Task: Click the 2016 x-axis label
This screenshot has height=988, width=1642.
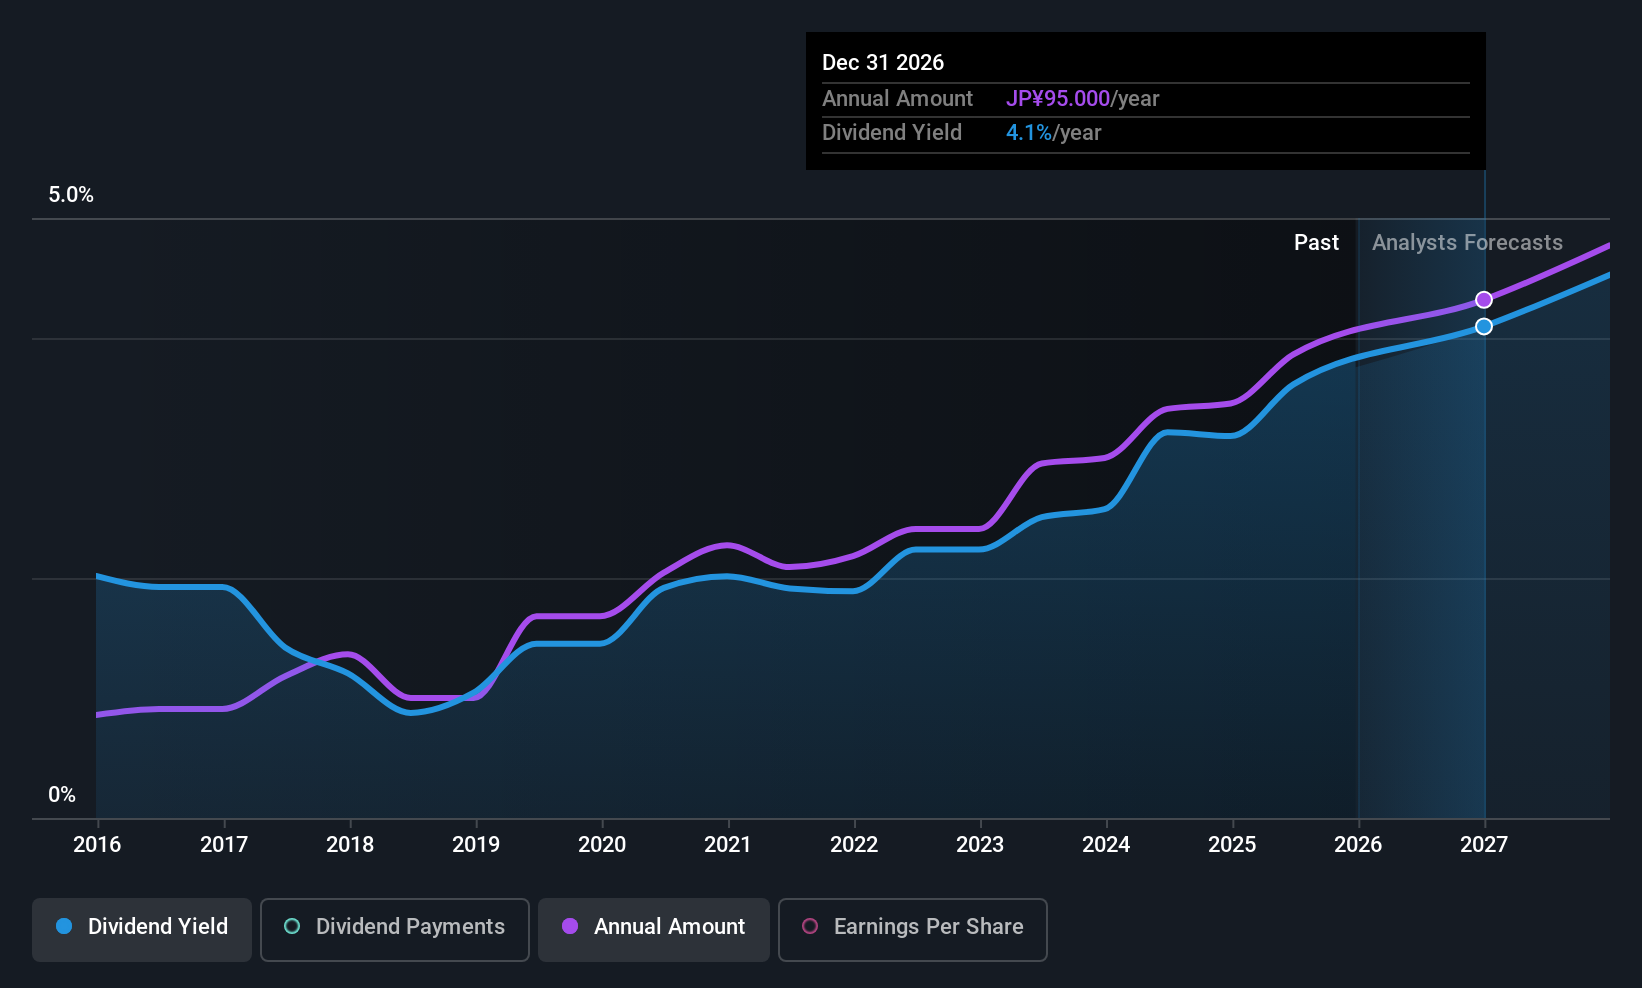Action: [x=97, y=845]
